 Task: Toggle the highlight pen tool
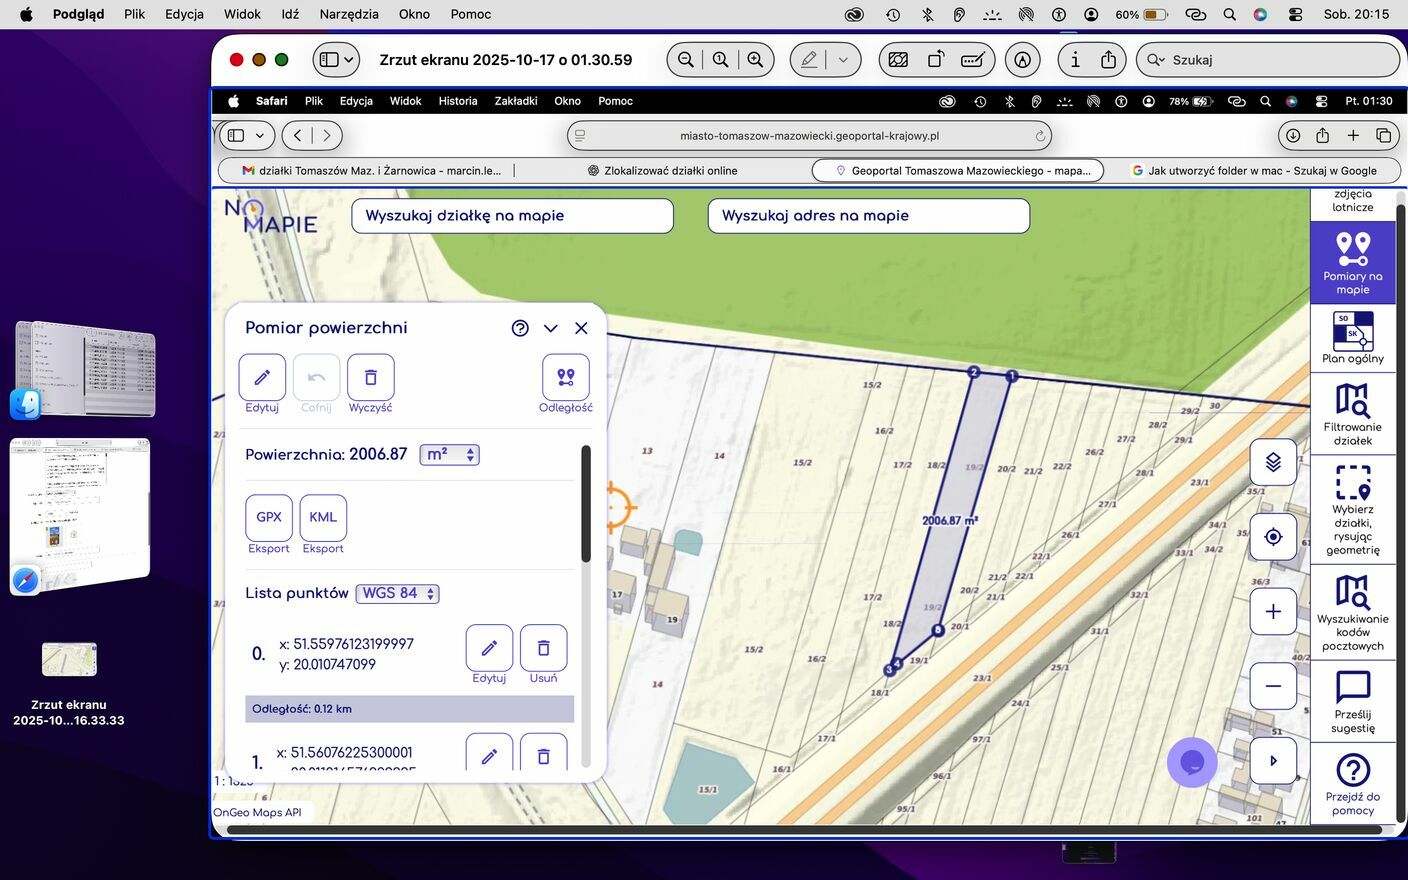tap(809, 60)
